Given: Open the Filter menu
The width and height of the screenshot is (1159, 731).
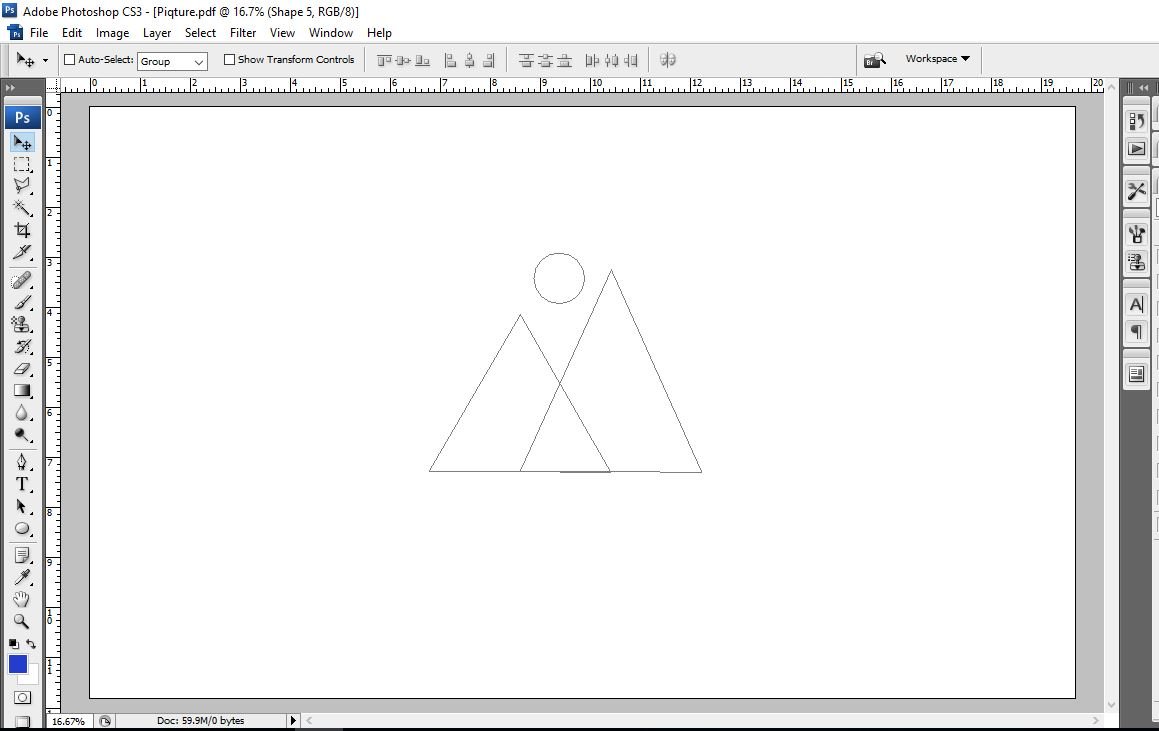Looking at the screenshot, I should pyautogui.click(x=242, y=33).
